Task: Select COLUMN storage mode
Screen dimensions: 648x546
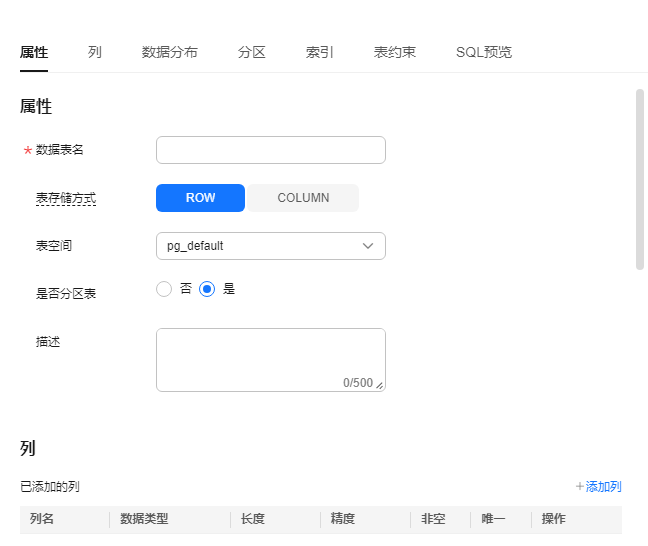Action: [x=303, y=198]
